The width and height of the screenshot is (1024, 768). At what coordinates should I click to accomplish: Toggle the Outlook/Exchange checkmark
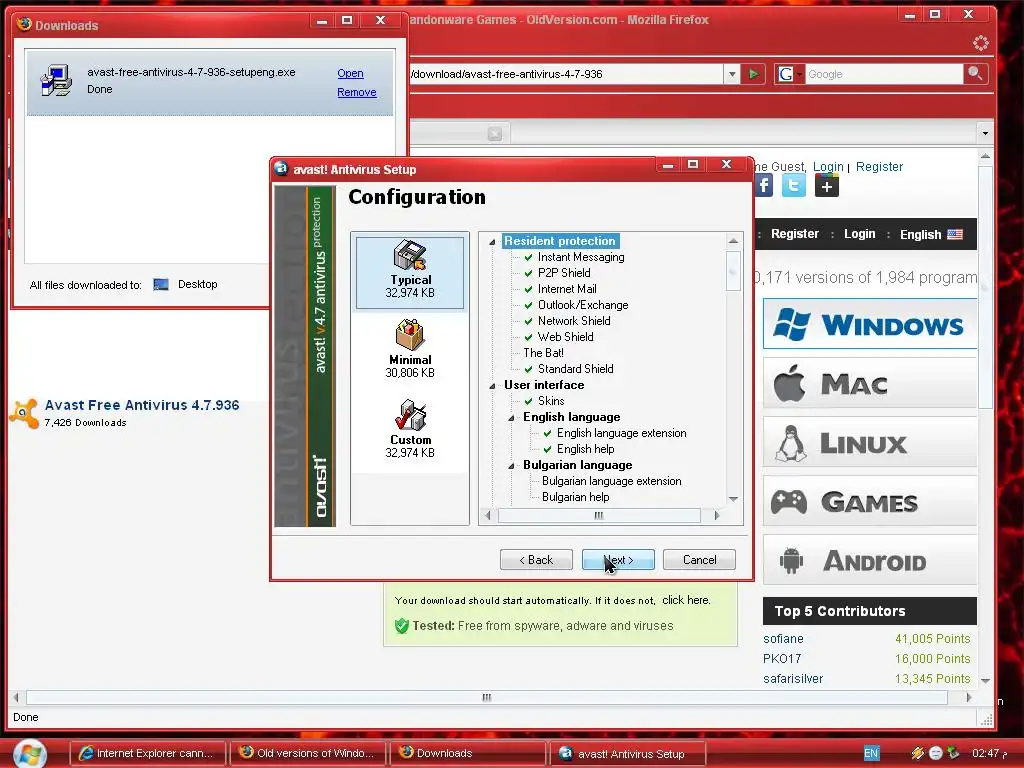click(528, 305)
